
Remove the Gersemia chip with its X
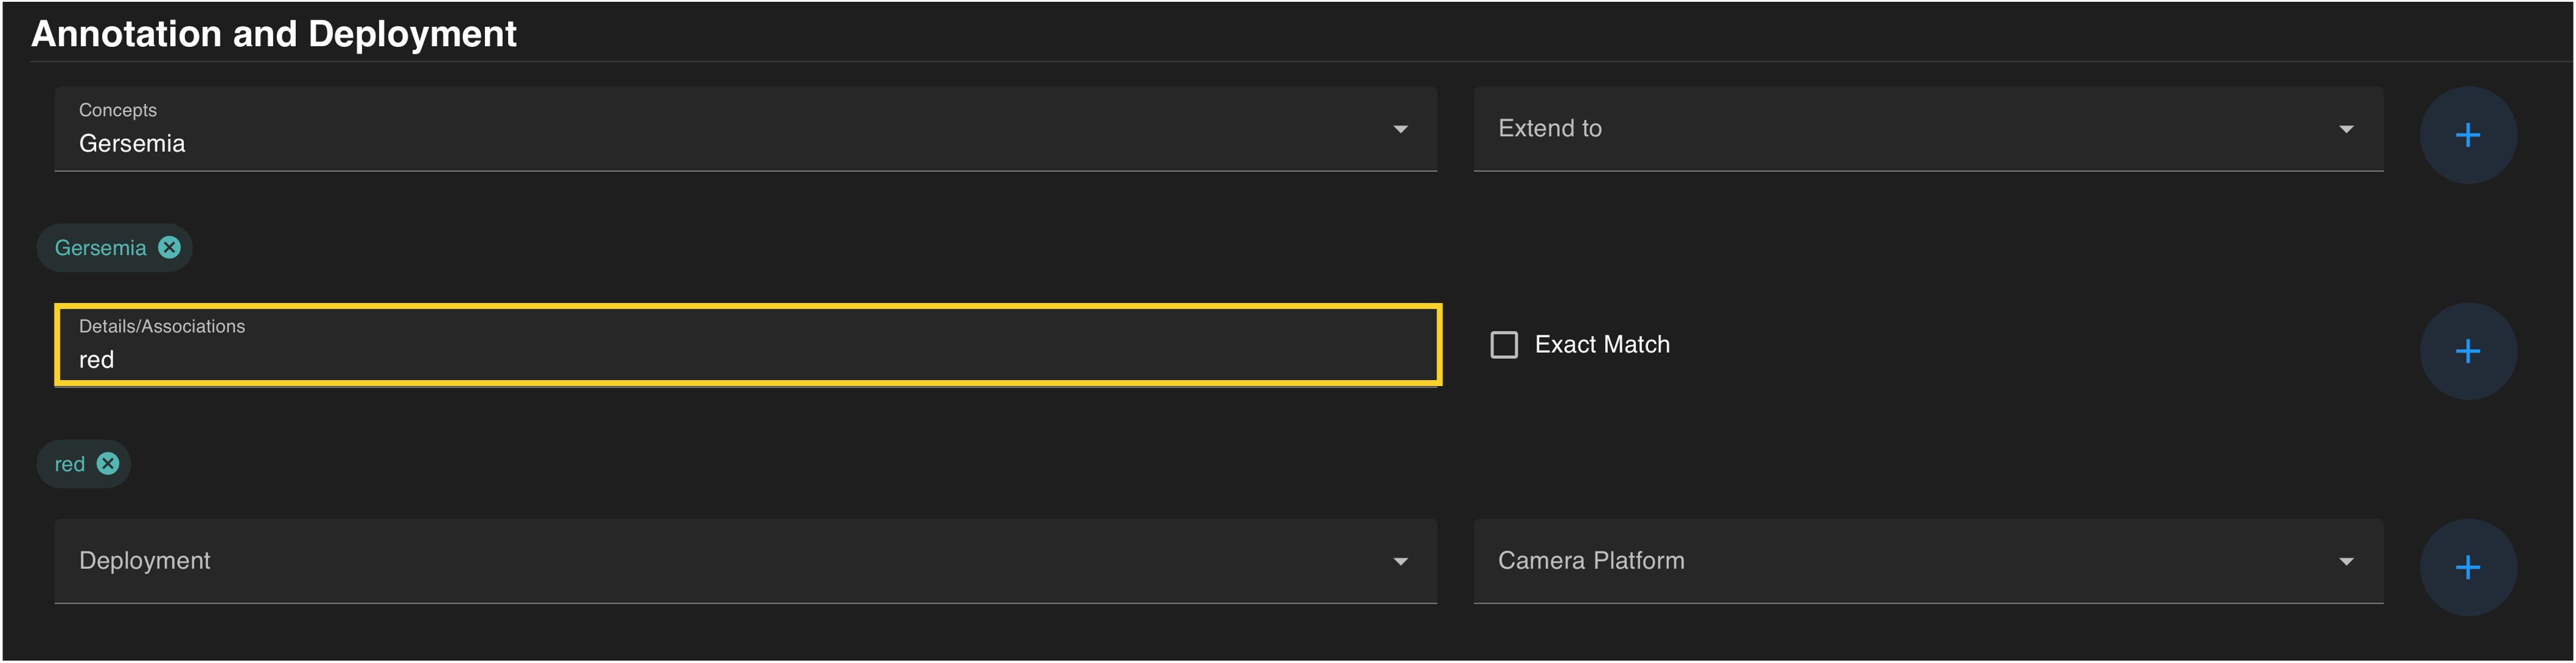pos(170,247)
